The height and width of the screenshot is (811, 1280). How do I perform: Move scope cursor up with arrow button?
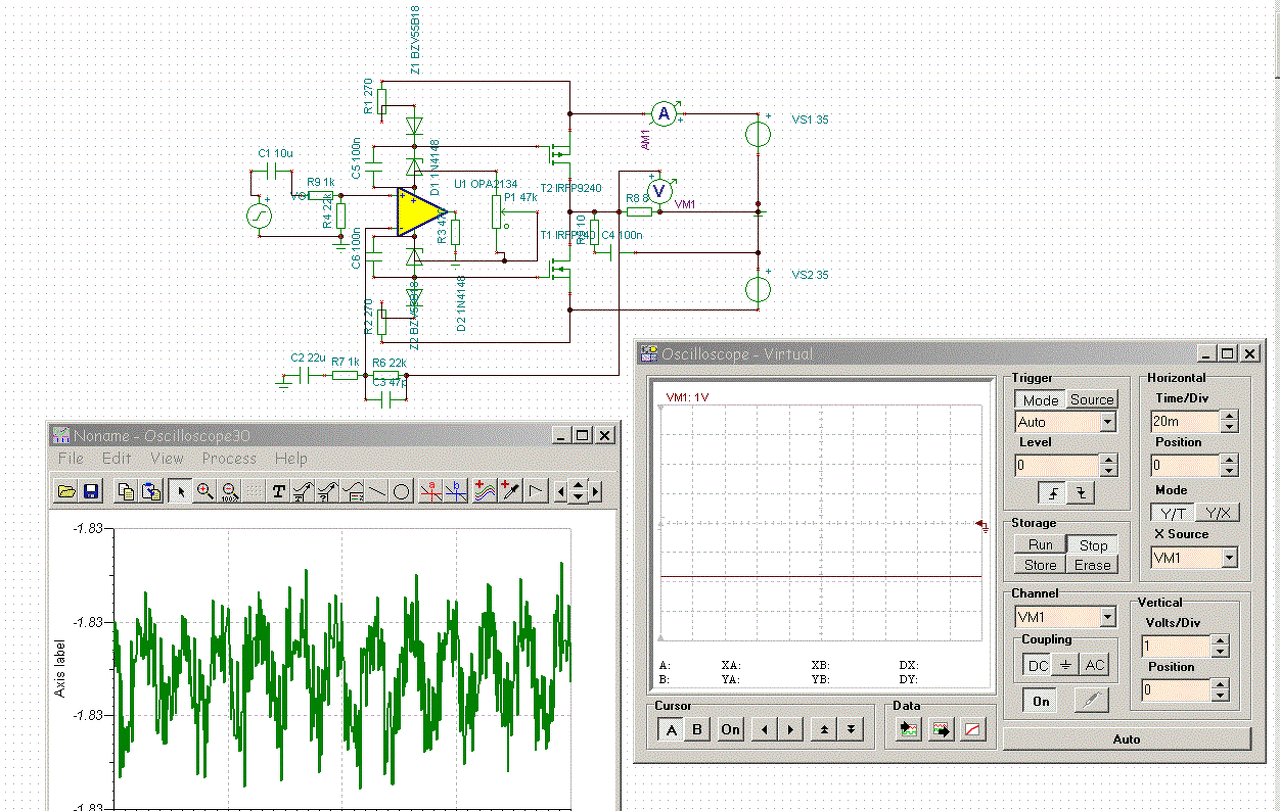click(x=823, y=729)
